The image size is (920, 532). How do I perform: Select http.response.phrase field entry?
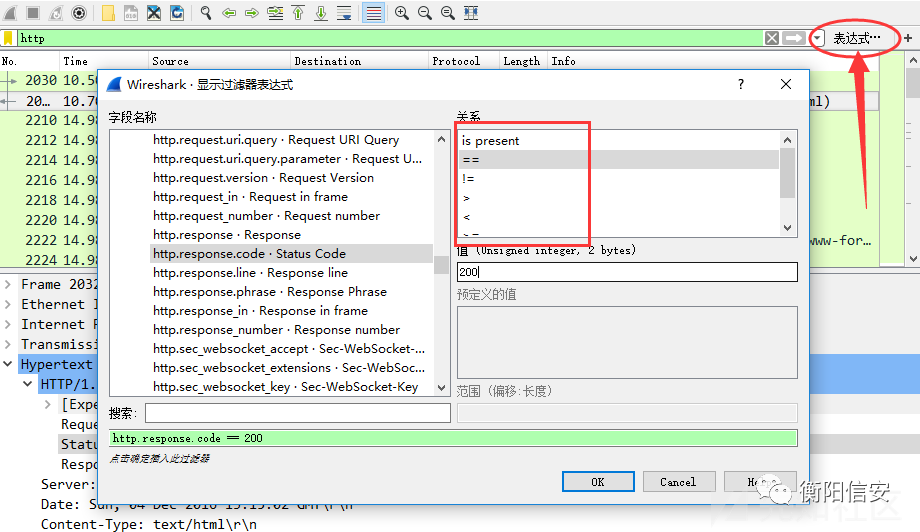[x=270, y=292]
